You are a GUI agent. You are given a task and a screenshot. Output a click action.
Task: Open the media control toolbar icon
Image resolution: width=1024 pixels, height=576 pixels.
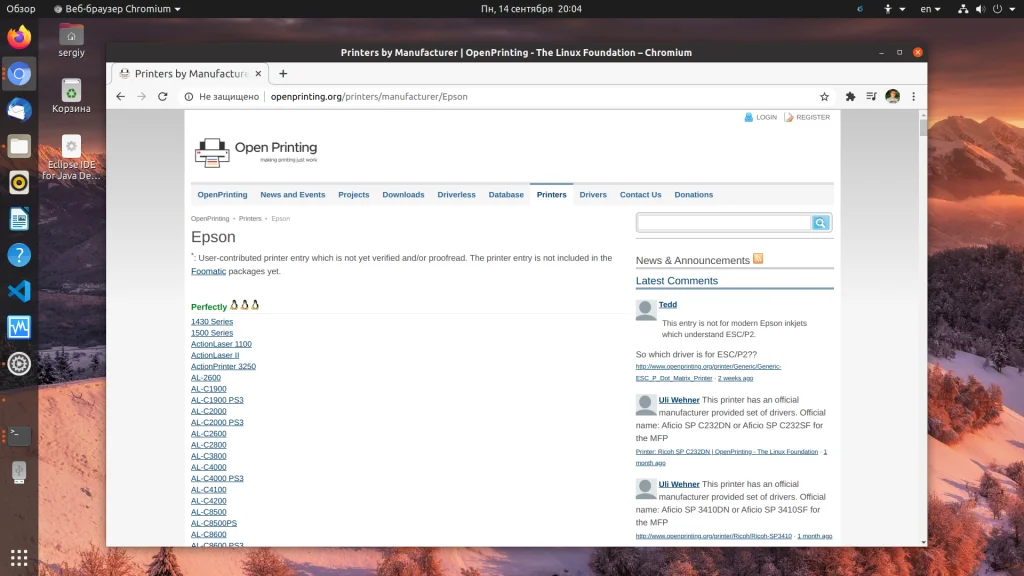(871, 97)
